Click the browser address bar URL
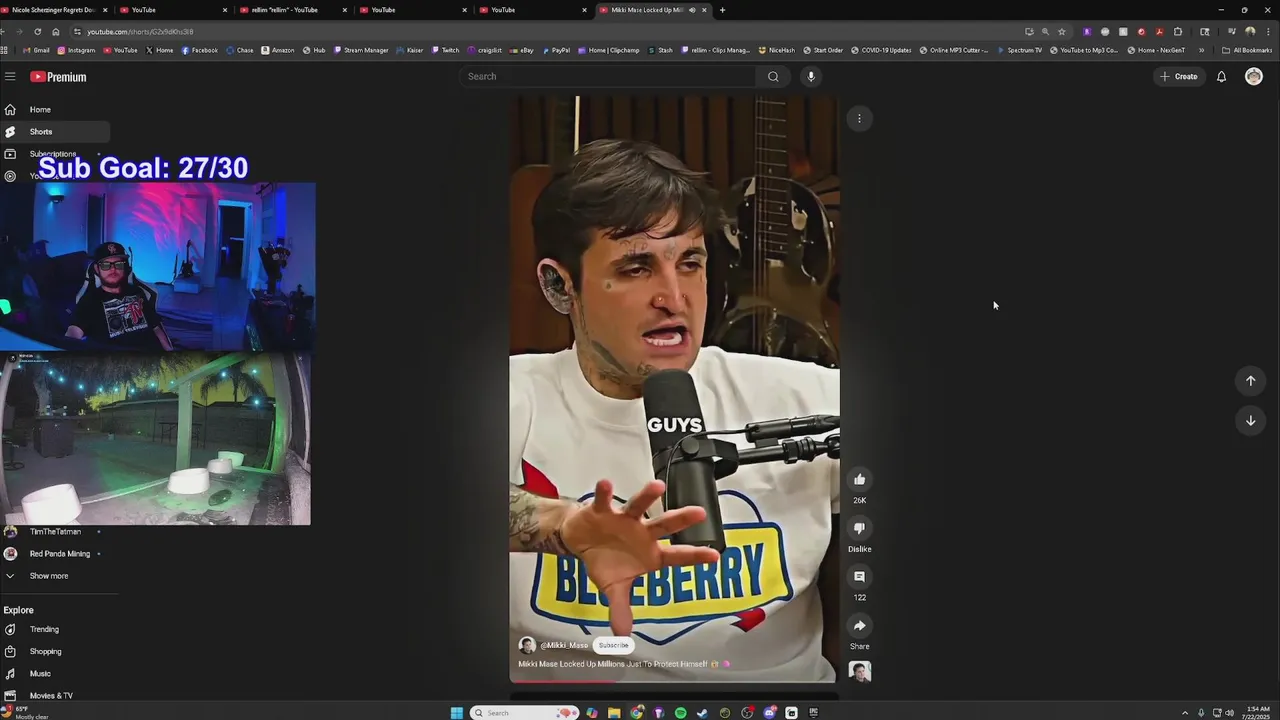The height and width of the screenshot is (720, 1280). coord(140,32)
